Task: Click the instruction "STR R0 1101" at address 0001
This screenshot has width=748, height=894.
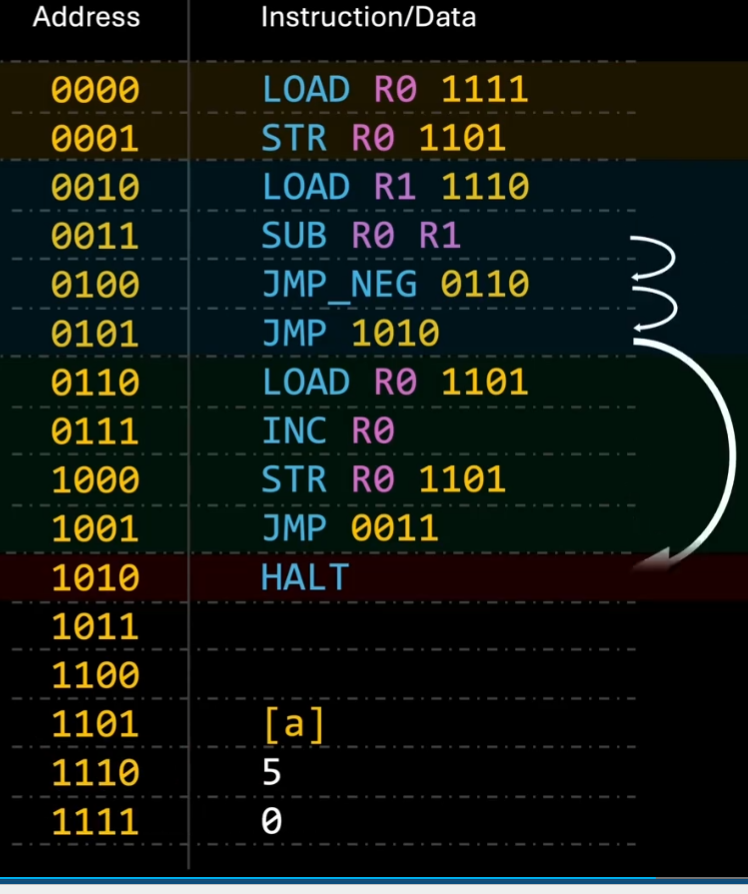Action: tap(384, 139)
